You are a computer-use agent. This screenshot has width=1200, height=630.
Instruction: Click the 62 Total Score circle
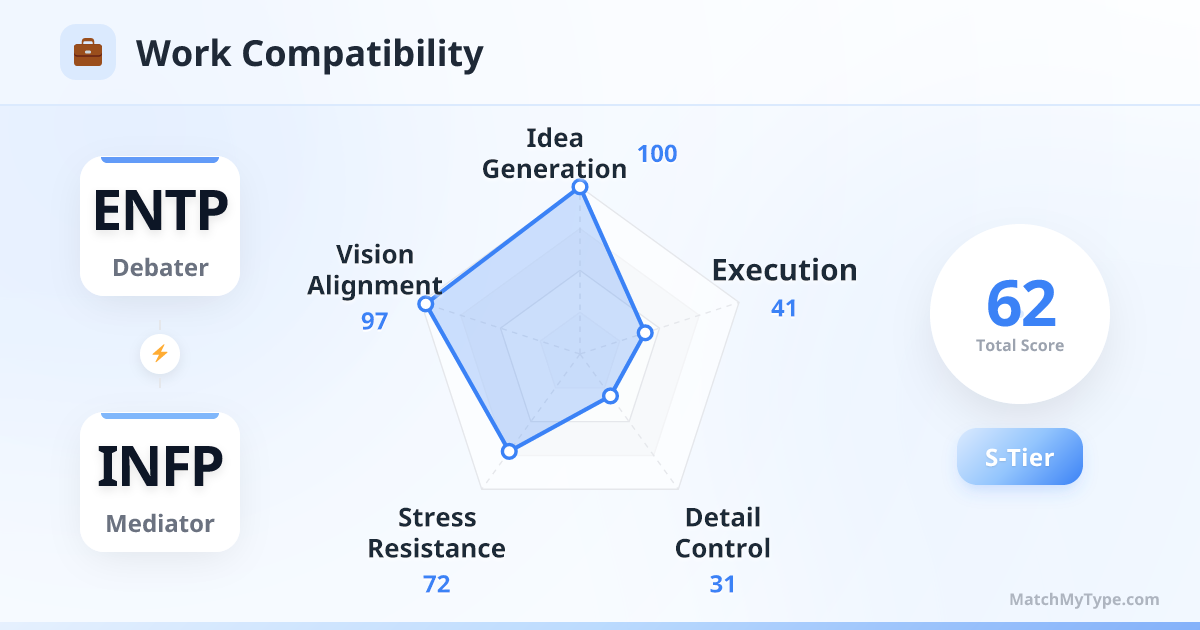click(1020, 314)
